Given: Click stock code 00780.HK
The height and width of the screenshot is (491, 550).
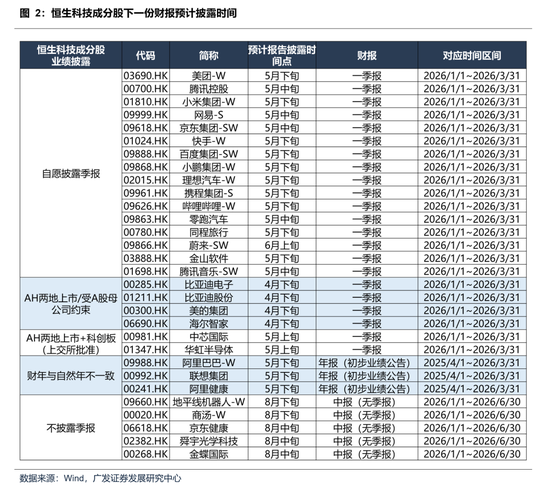Looking at the screenshot, I should [146, 232].
